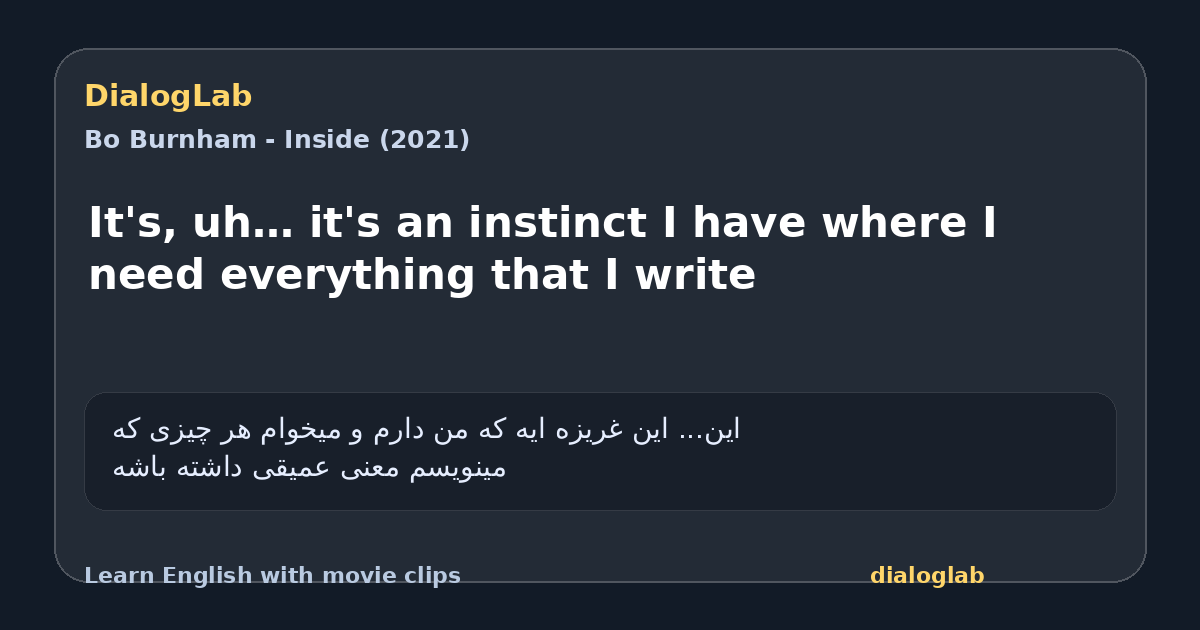Click the word "It's" starting the quote
This screenshot has height=630, width=1200.
pos(132,223)
